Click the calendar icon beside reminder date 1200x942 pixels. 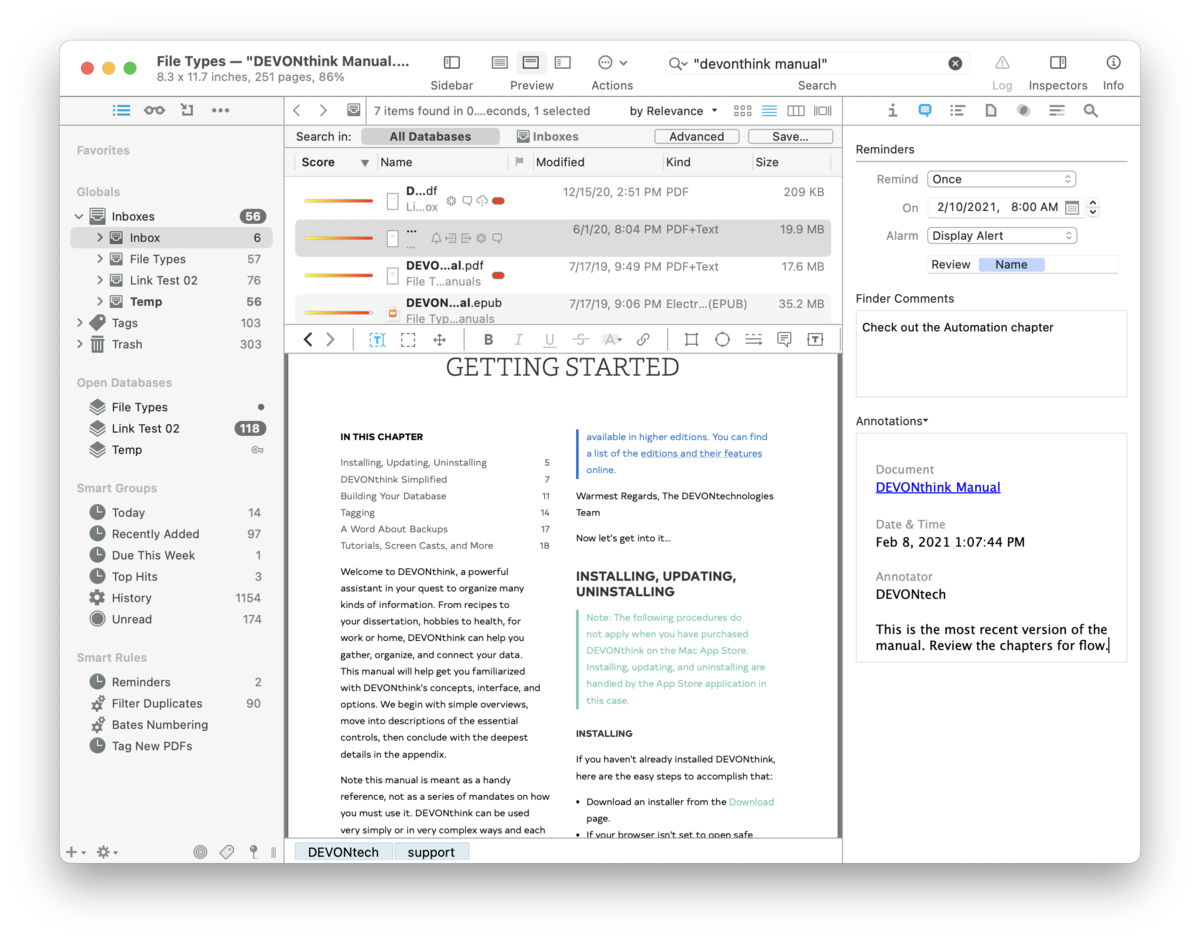click(1072, 208)
